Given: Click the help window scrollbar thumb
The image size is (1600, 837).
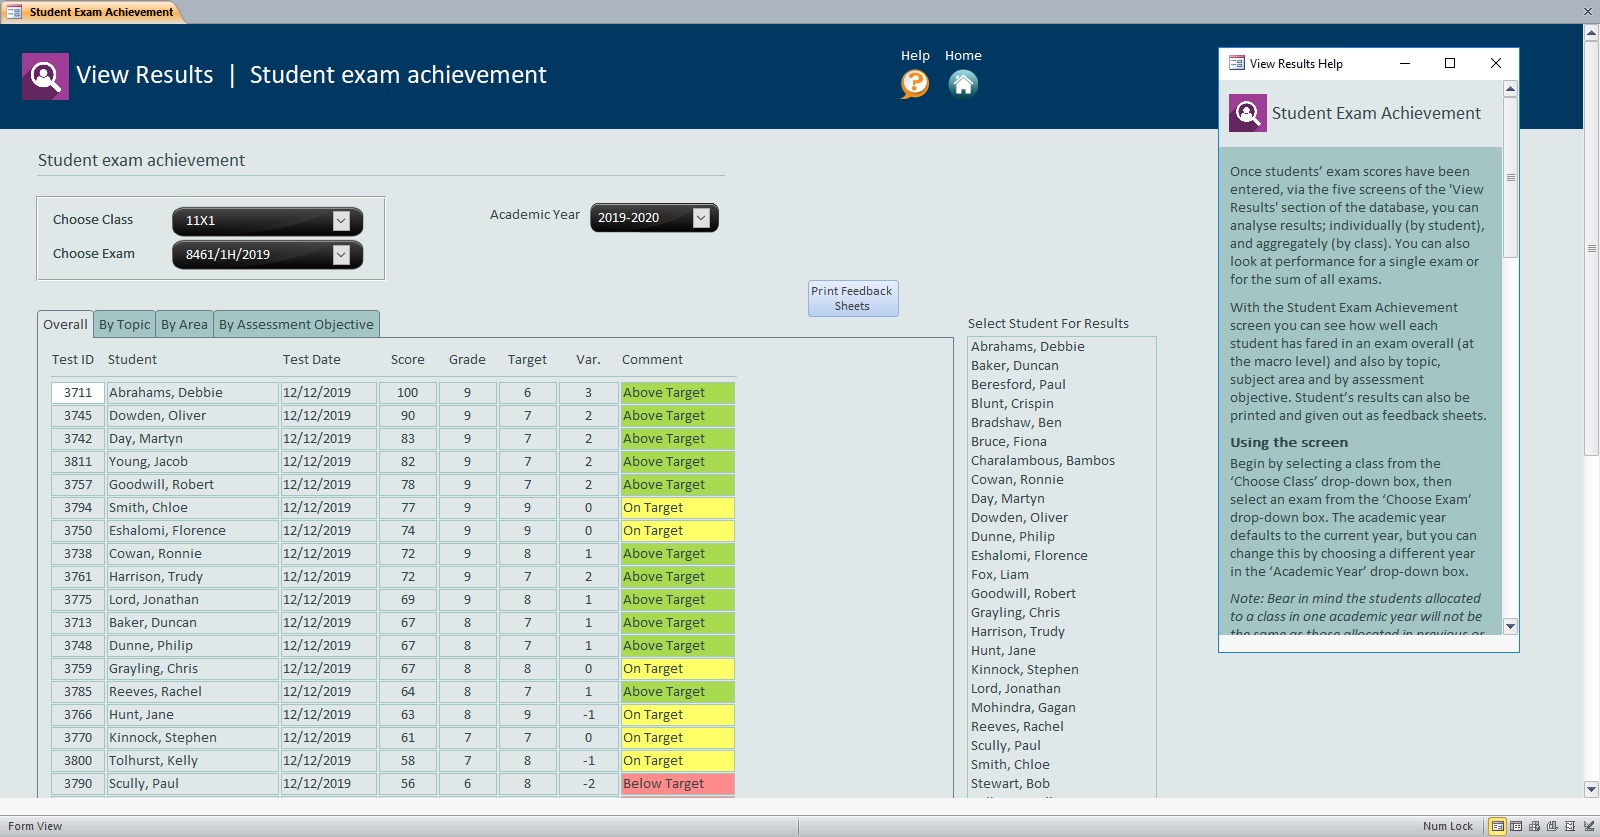Looking at the screenshot, I should click(x=1510, y=177).
